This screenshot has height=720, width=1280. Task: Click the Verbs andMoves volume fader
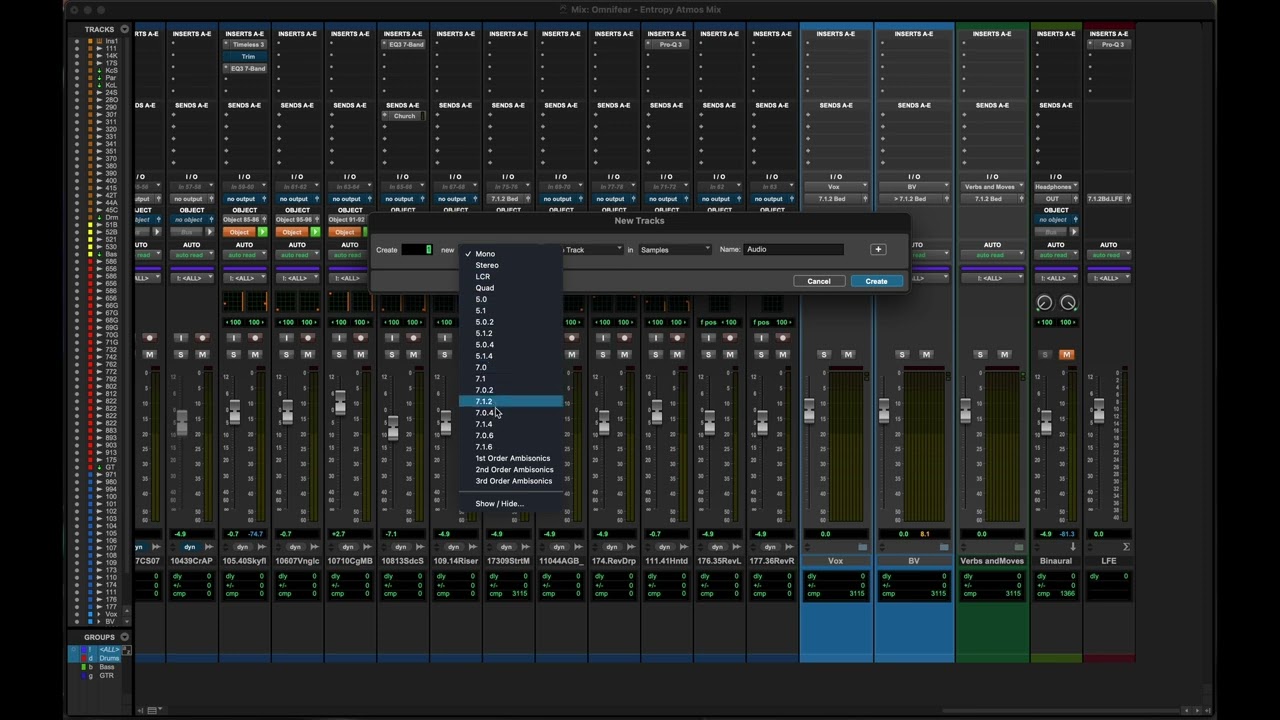pyautogui.click(x=965, y=411)
